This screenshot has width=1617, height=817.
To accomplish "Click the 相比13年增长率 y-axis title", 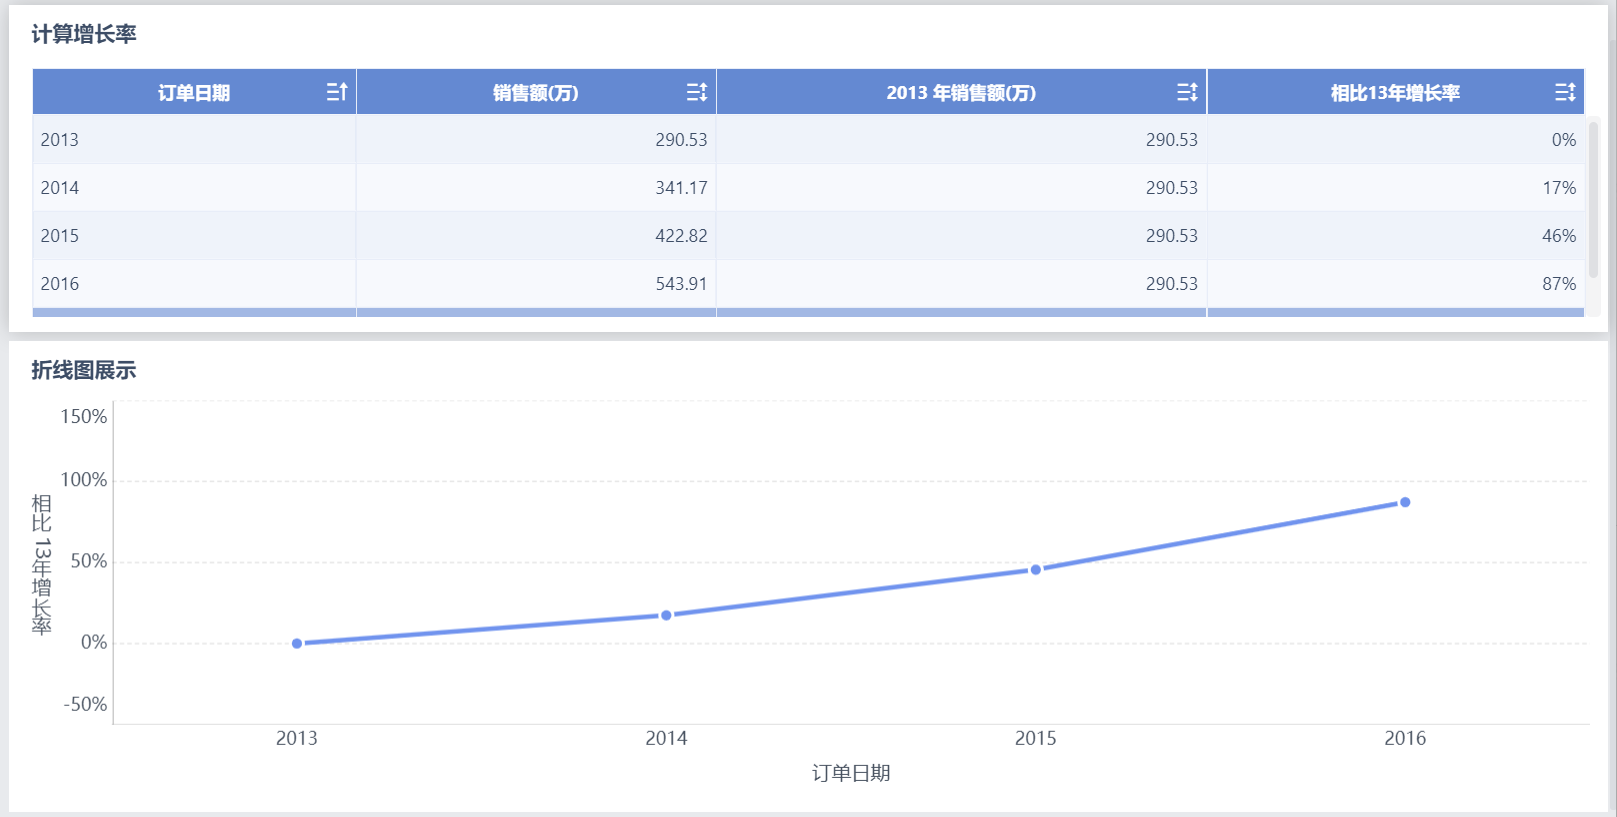I will 41,564.
